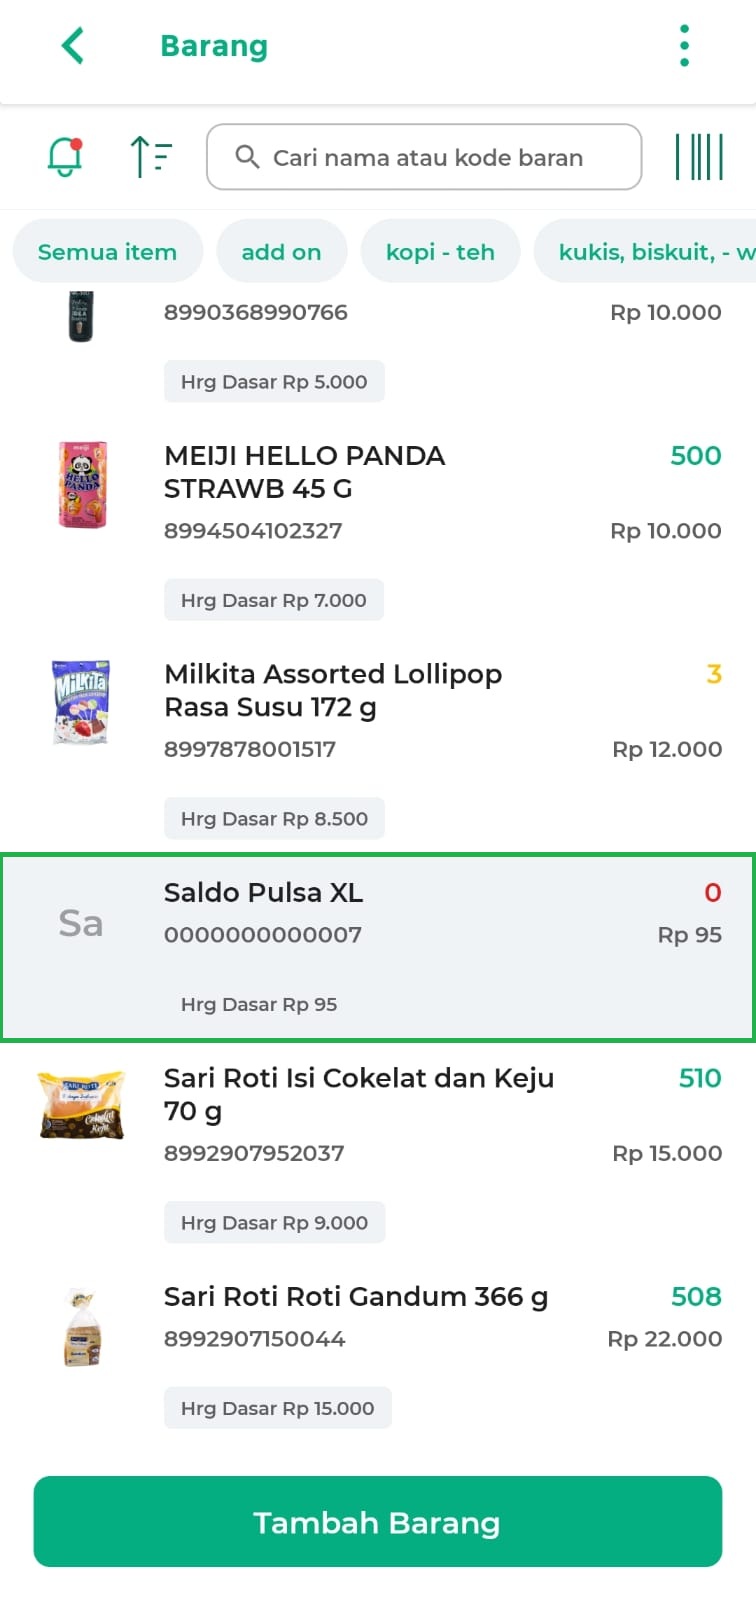Tap the Sari Roti Cokelat Keju image
The image size is (756, 1600).
point(81,1105)
